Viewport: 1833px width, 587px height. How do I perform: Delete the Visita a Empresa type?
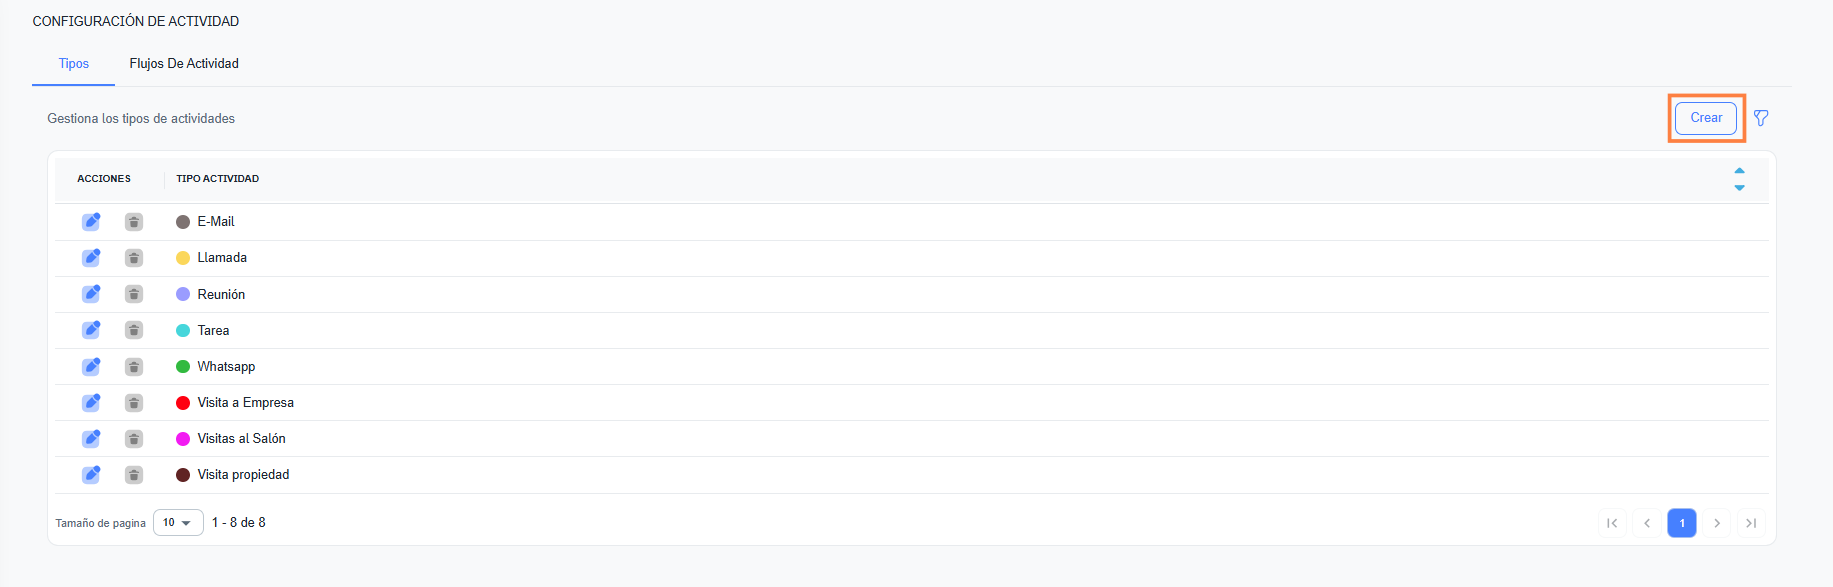(x=134, y=403)
